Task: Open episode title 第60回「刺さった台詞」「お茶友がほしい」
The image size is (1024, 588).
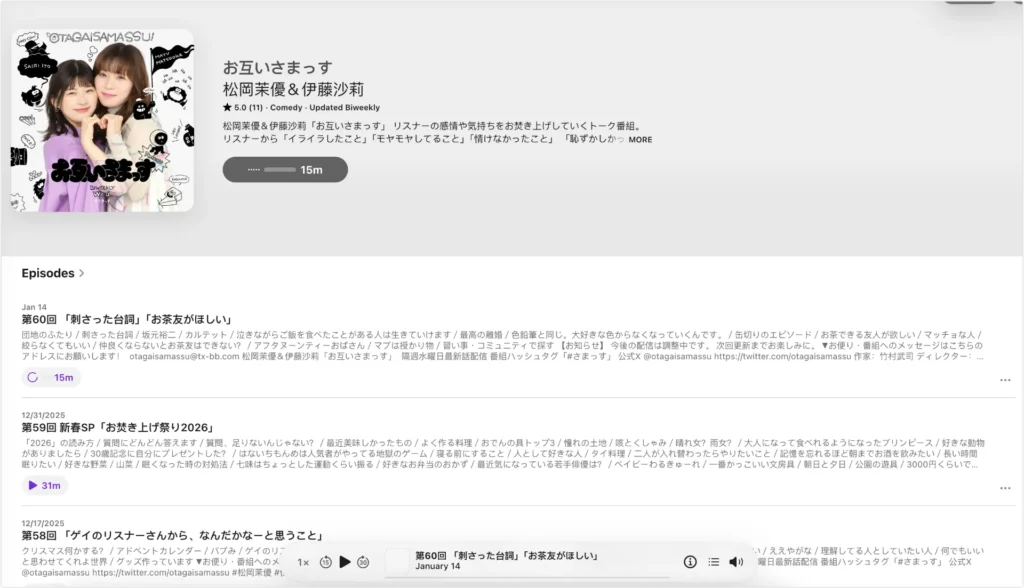Action: tap(127, 319)
